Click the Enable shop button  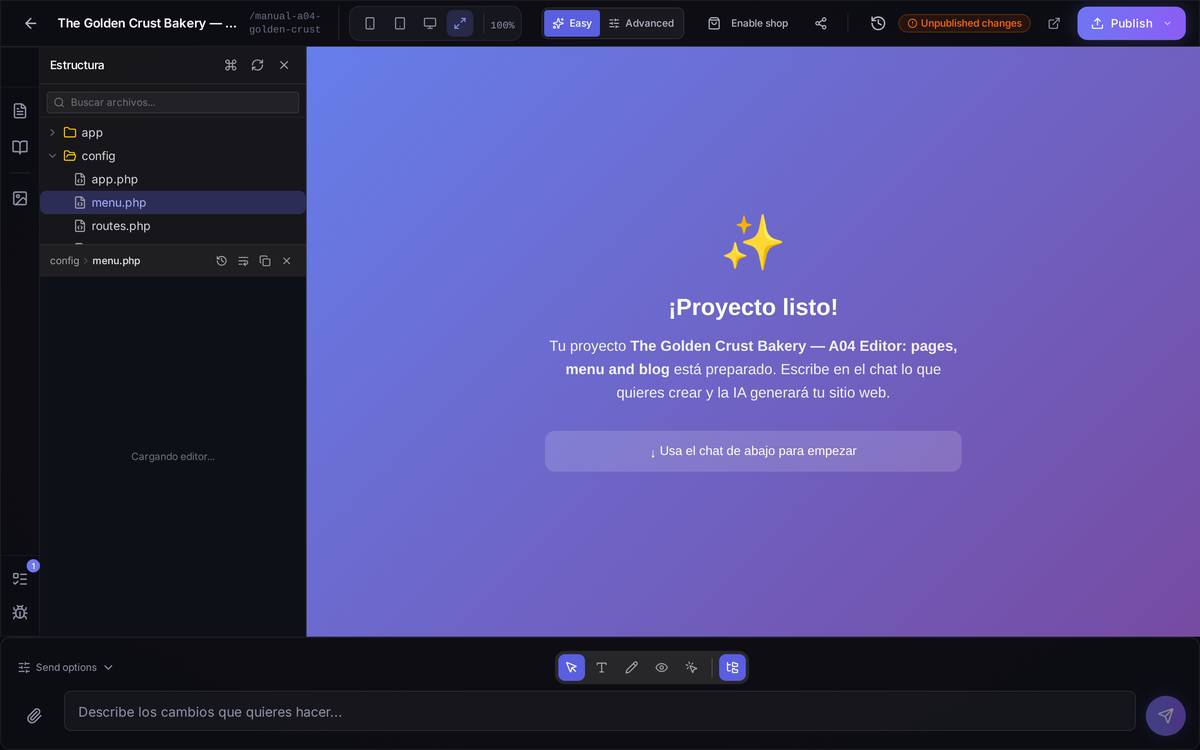pos(748,23)
